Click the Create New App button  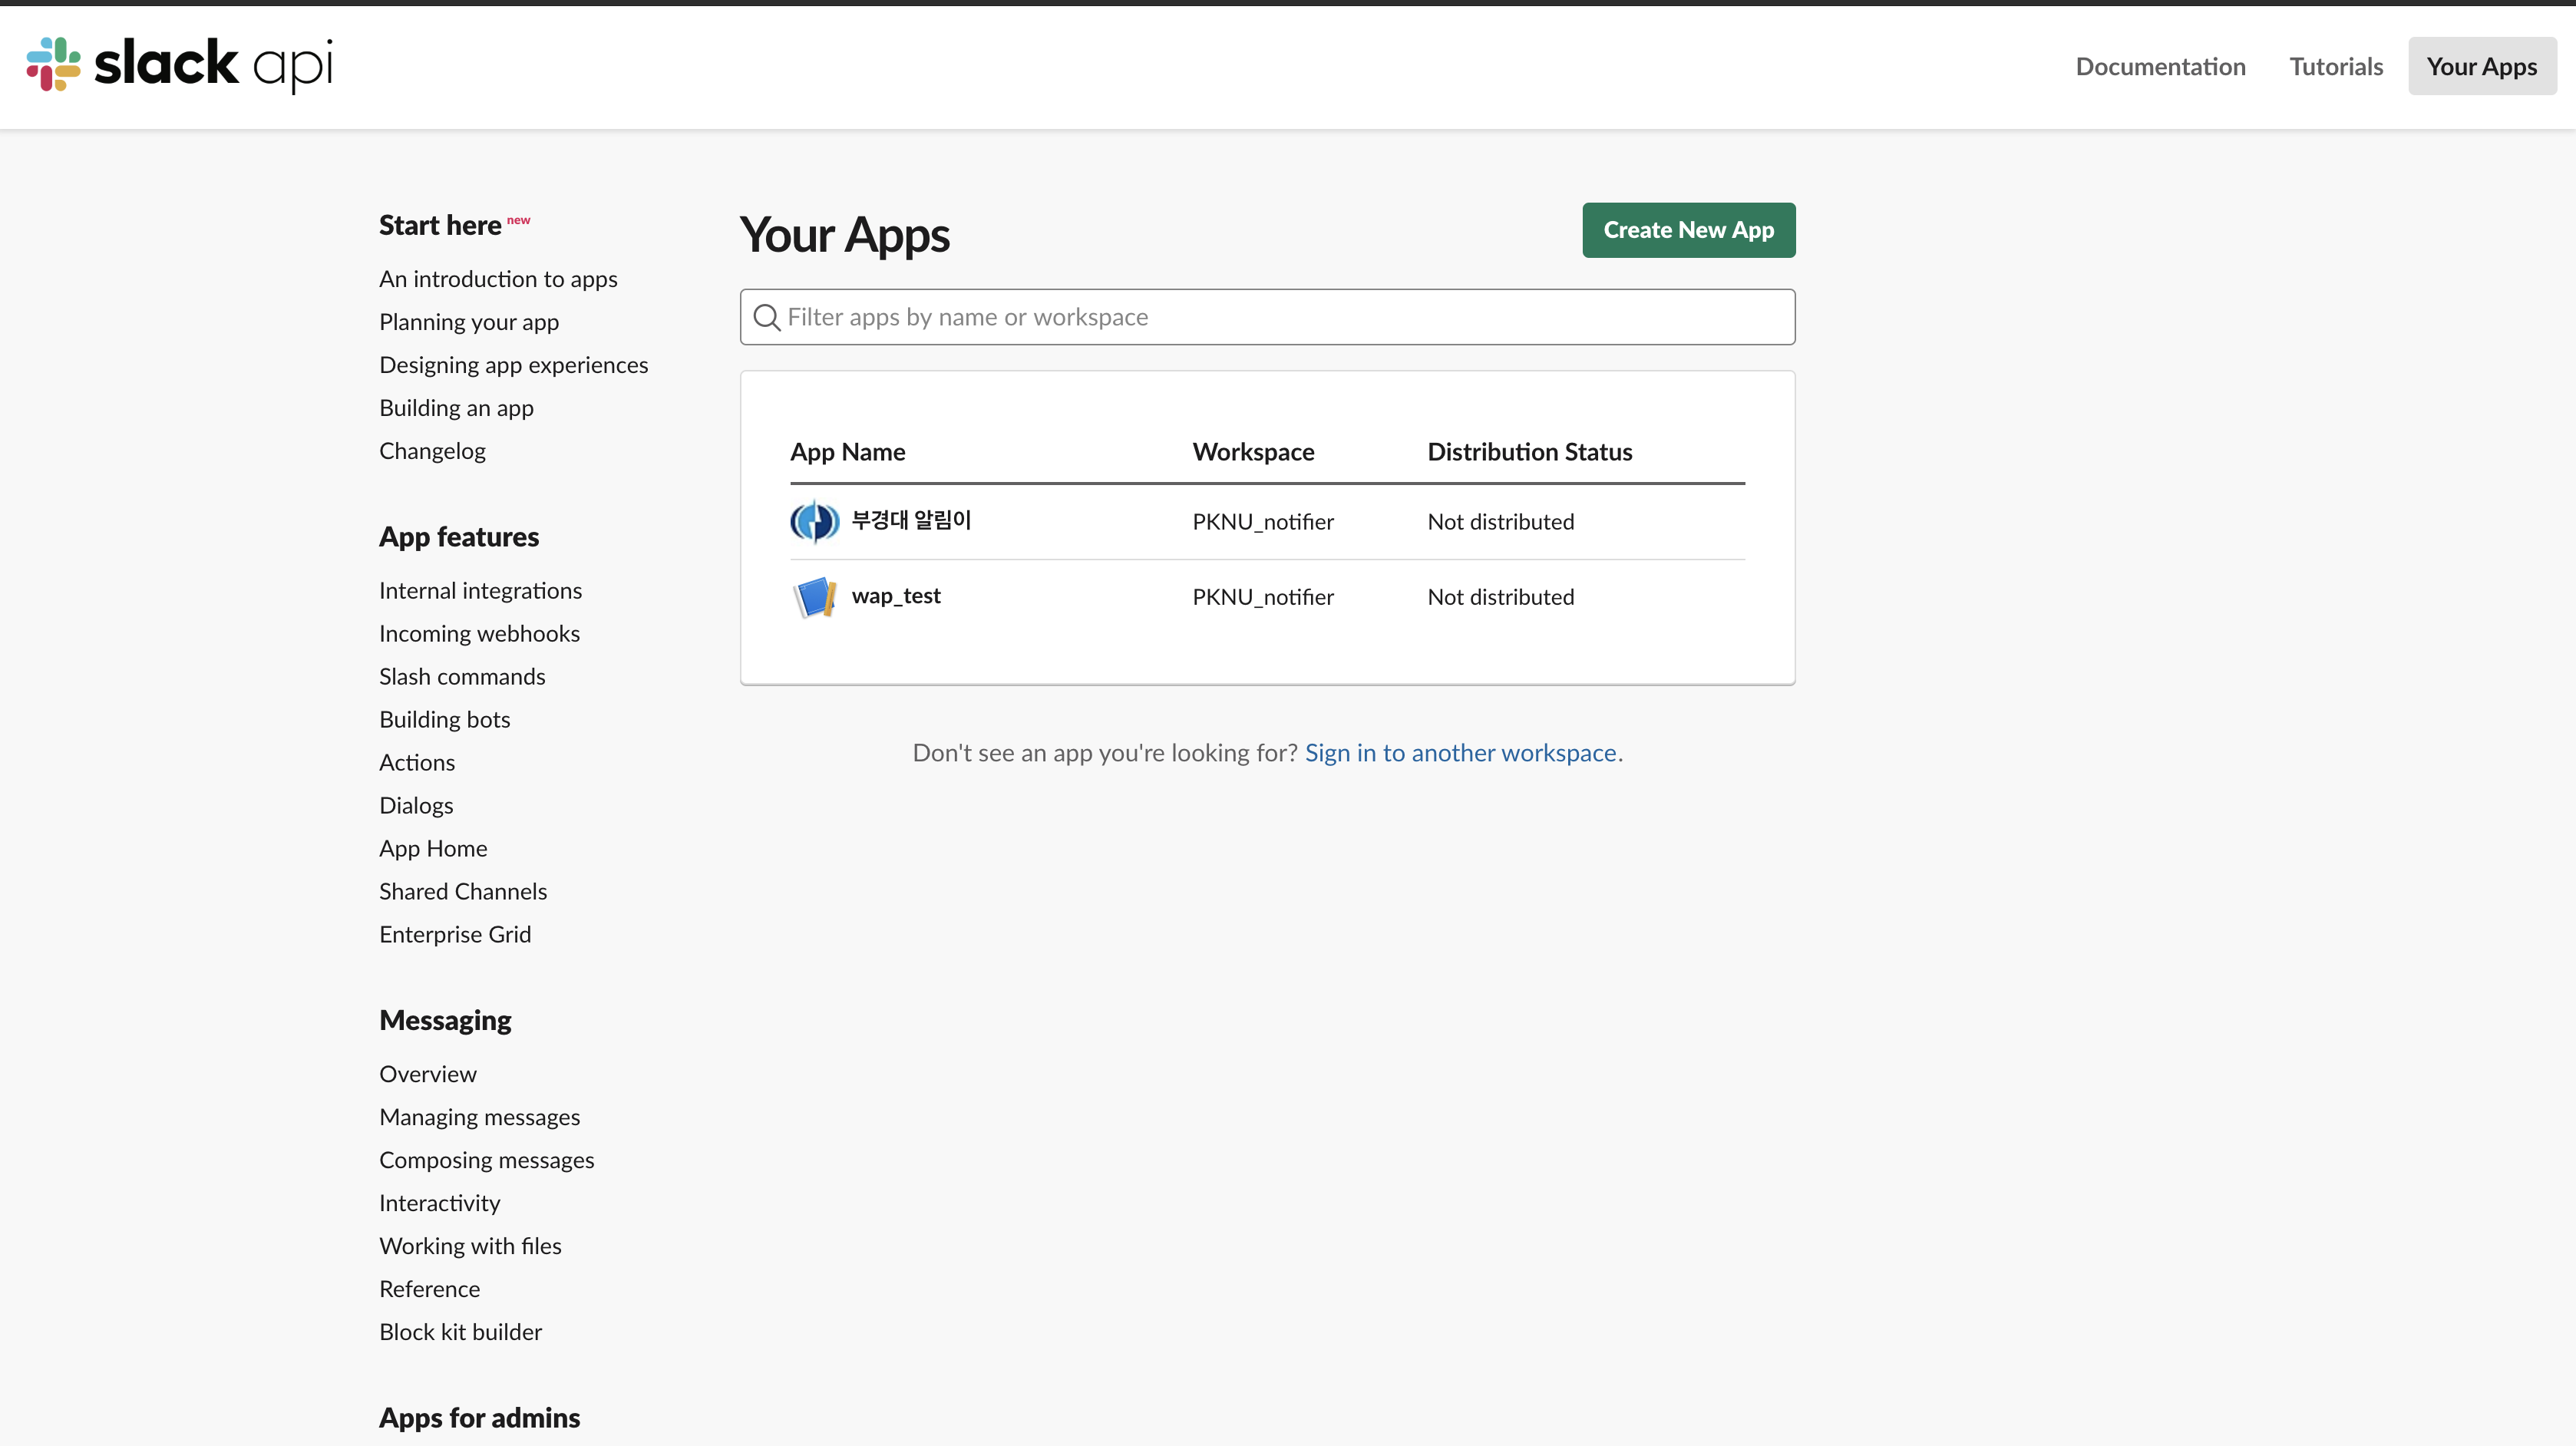(x=1688, y=230)
